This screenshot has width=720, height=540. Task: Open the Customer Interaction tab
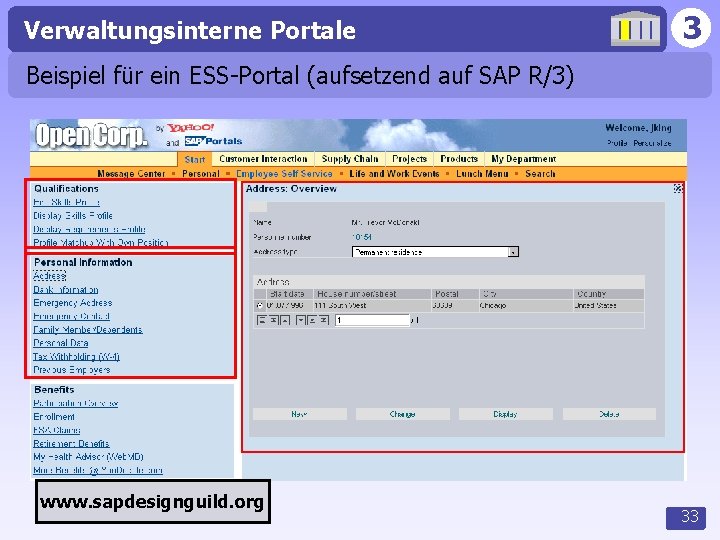coord(263,159)
